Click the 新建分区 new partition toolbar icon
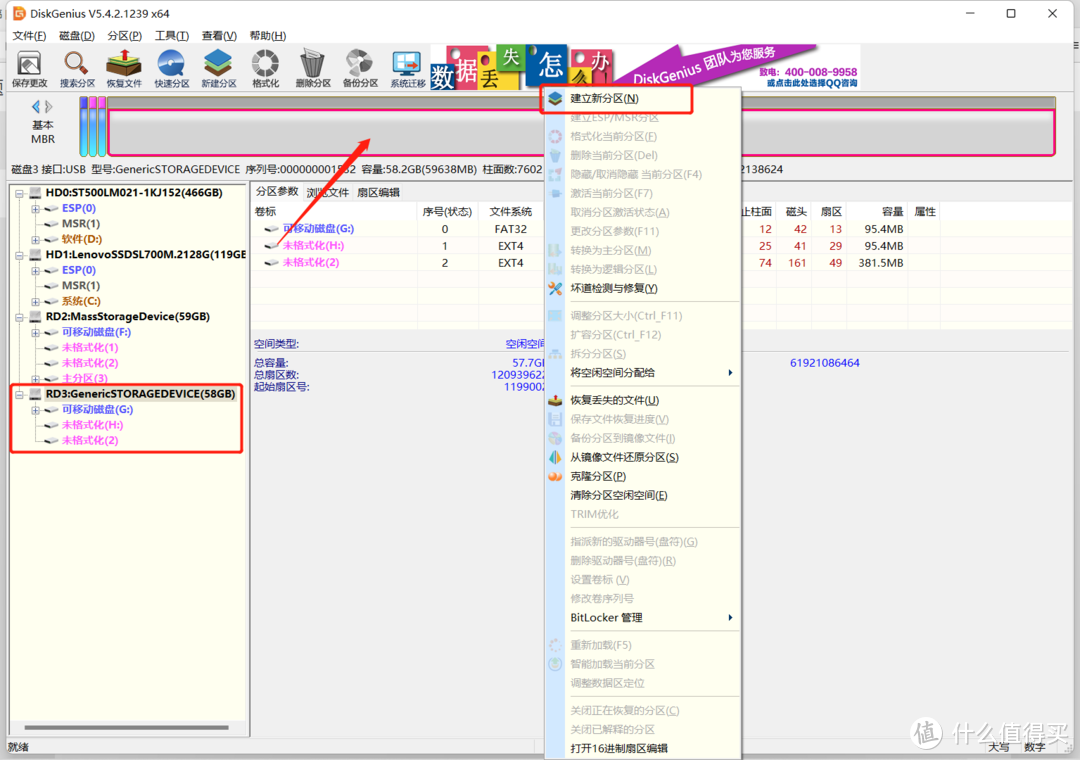The image size is (1080, 760). pos(218,68)
